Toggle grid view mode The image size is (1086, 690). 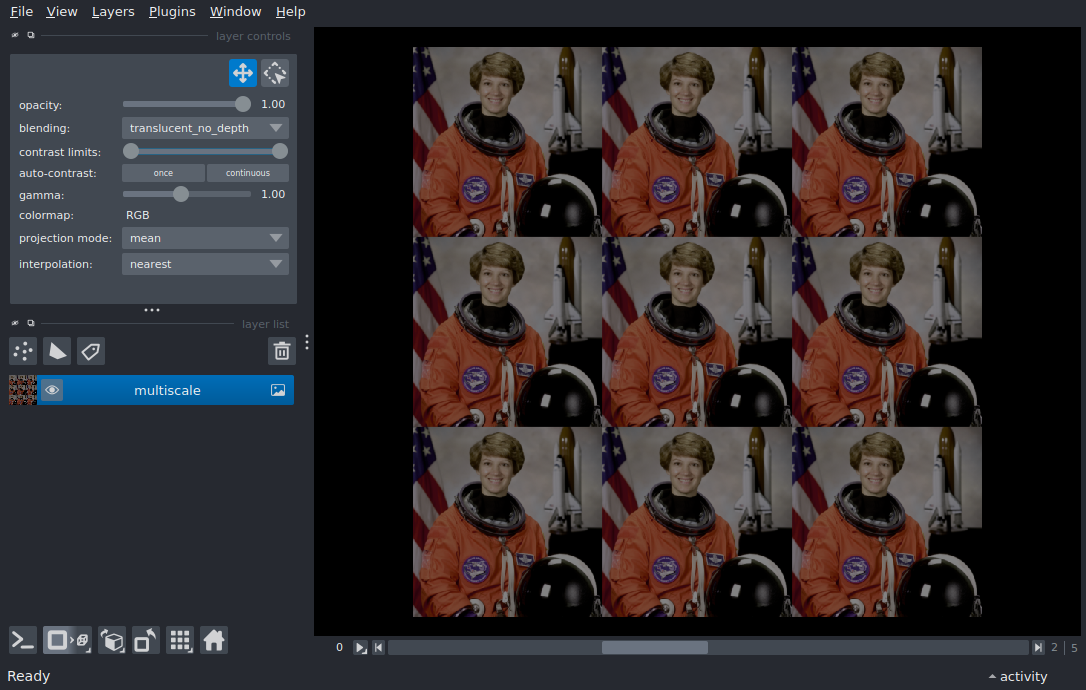[180, 640]
